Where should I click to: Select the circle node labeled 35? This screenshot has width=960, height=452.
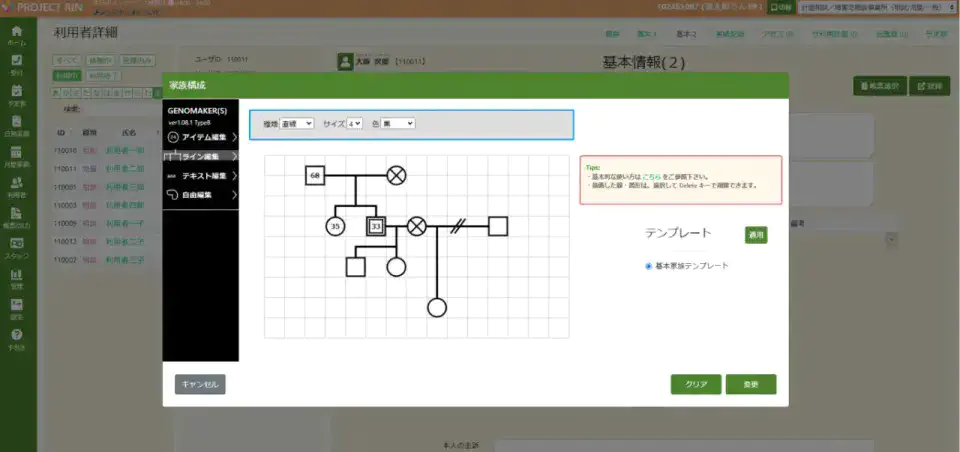tap(336, 227)
